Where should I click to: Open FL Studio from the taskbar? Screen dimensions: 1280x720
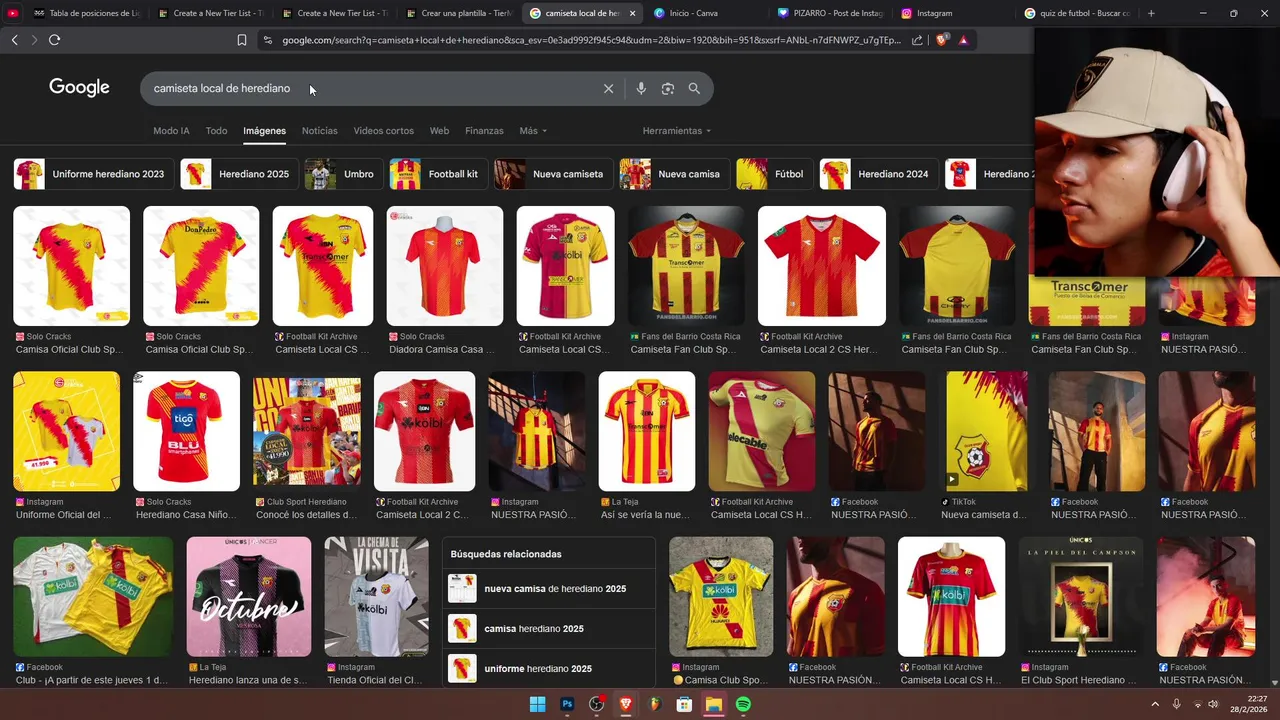point(655,704)
